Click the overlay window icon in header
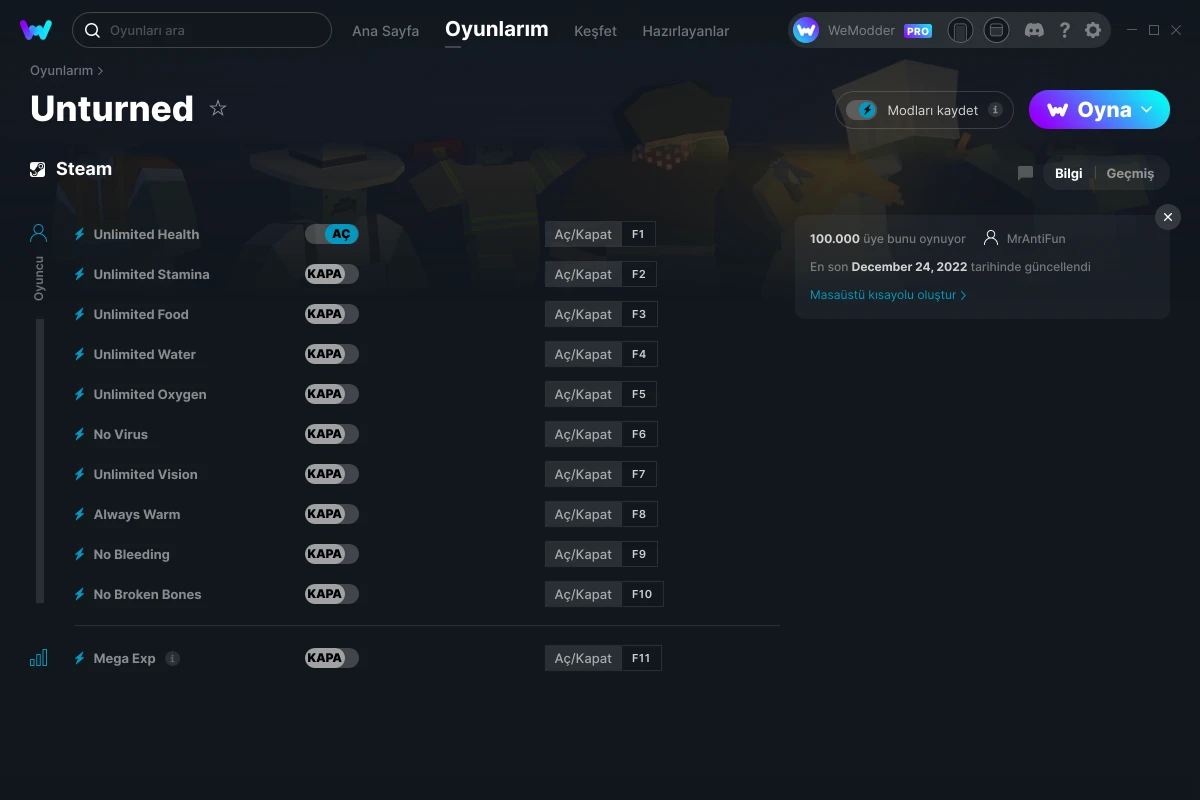The width and height of the screenshot is (1200, 800). pos(996,31)
